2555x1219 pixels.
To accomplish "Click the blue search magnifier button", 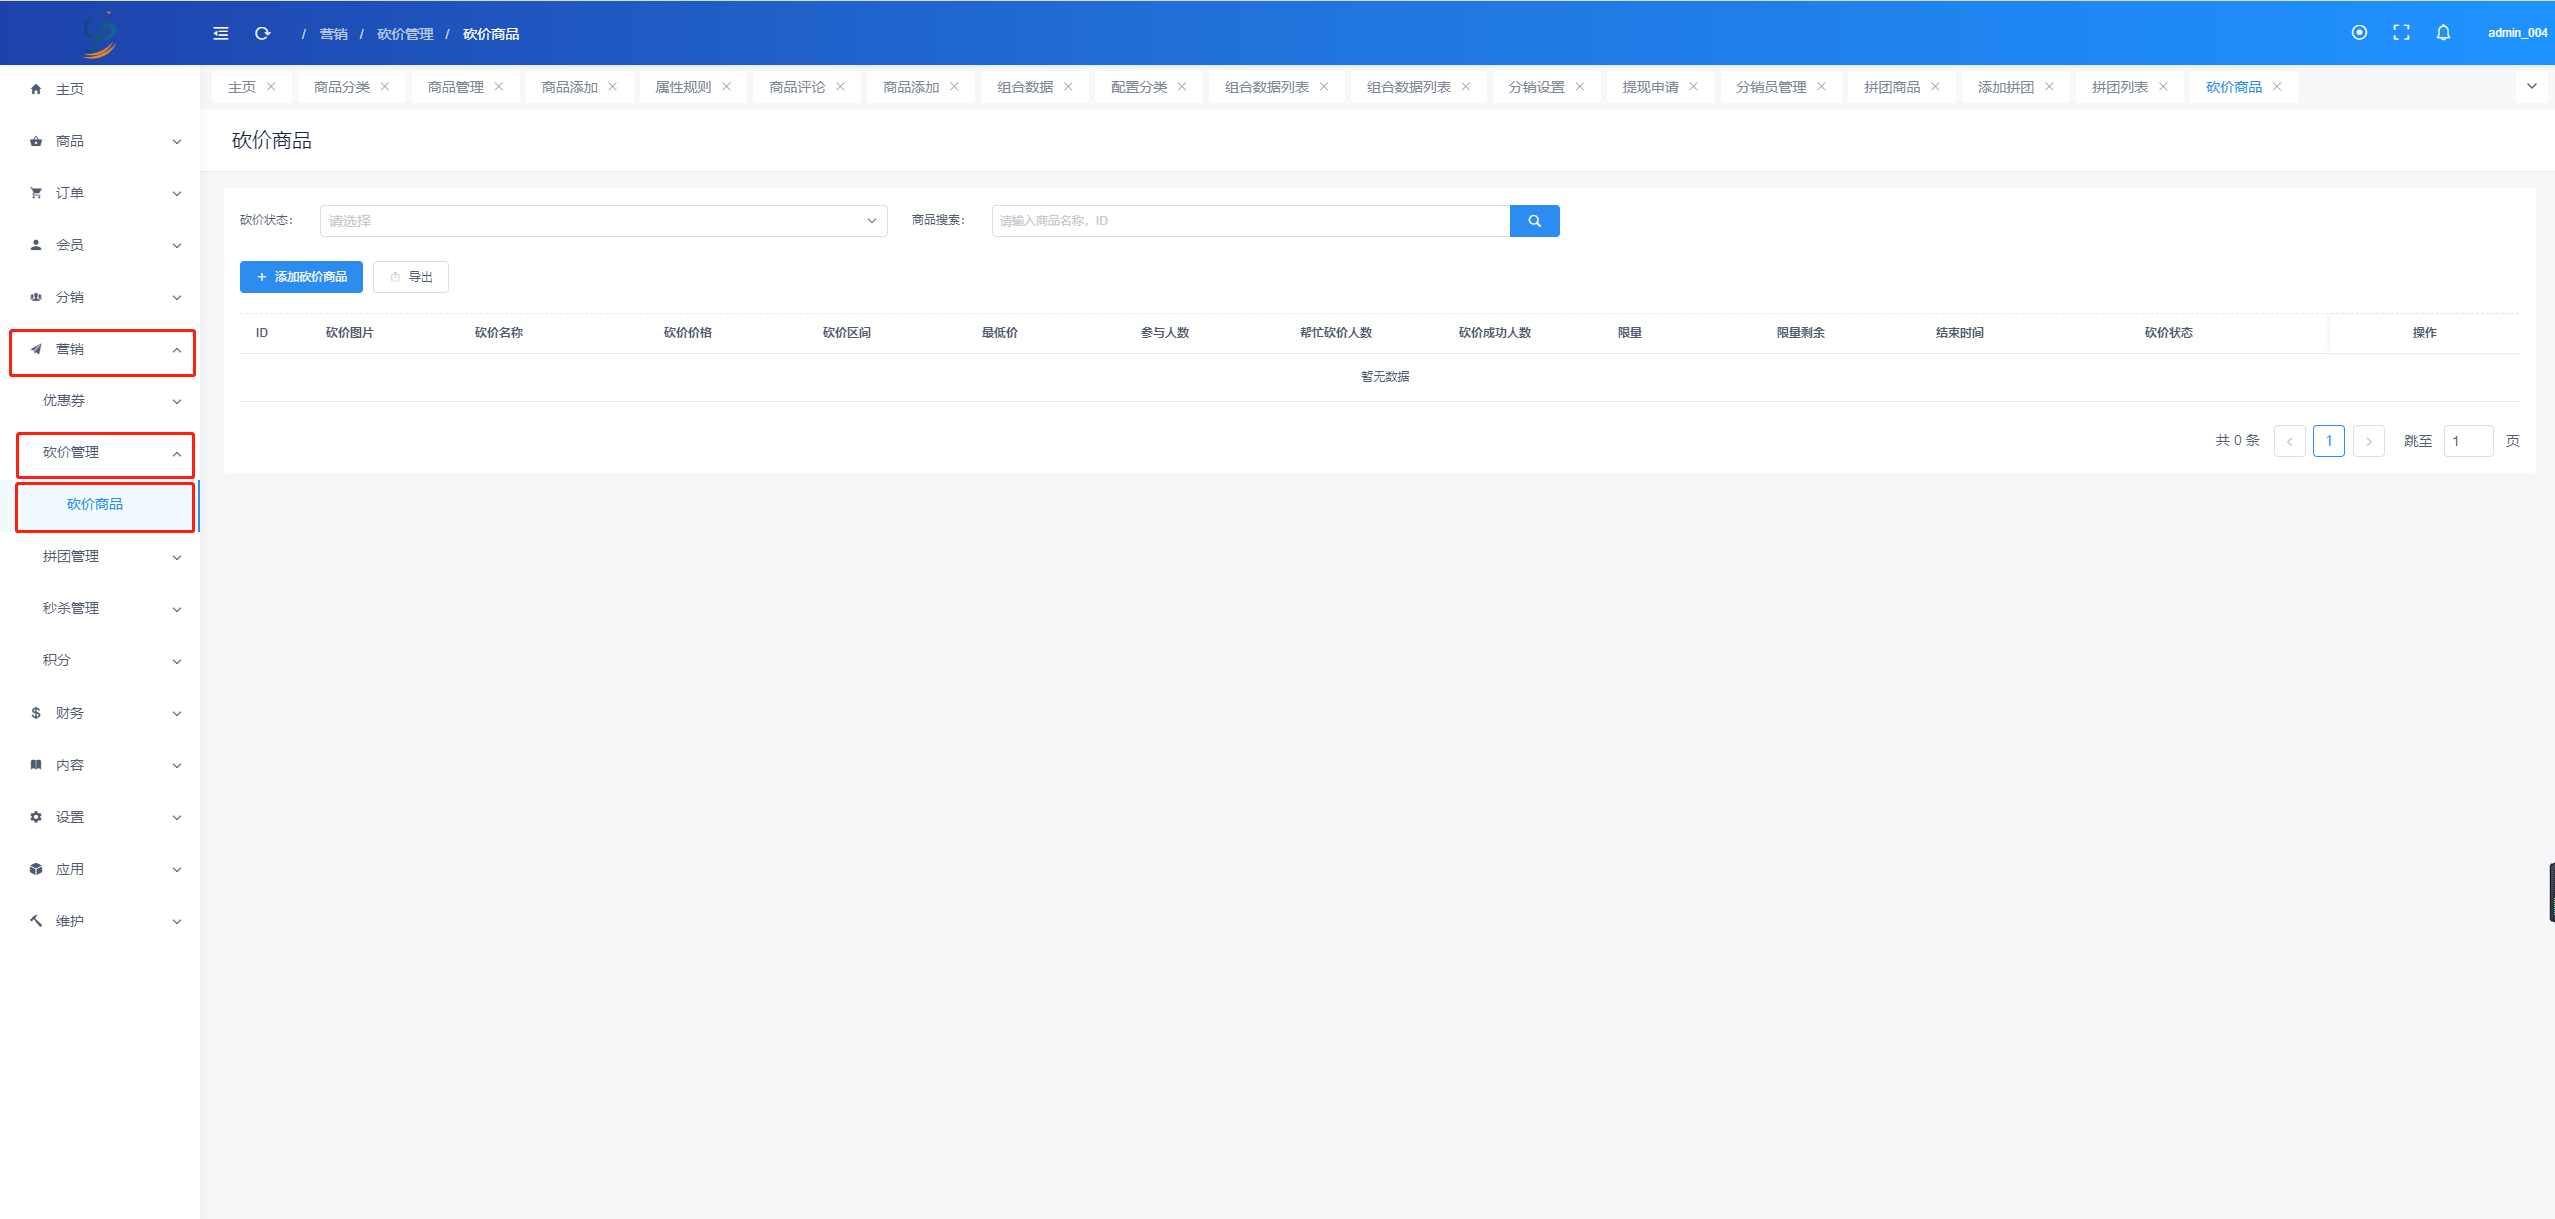I will [1534, 221].
